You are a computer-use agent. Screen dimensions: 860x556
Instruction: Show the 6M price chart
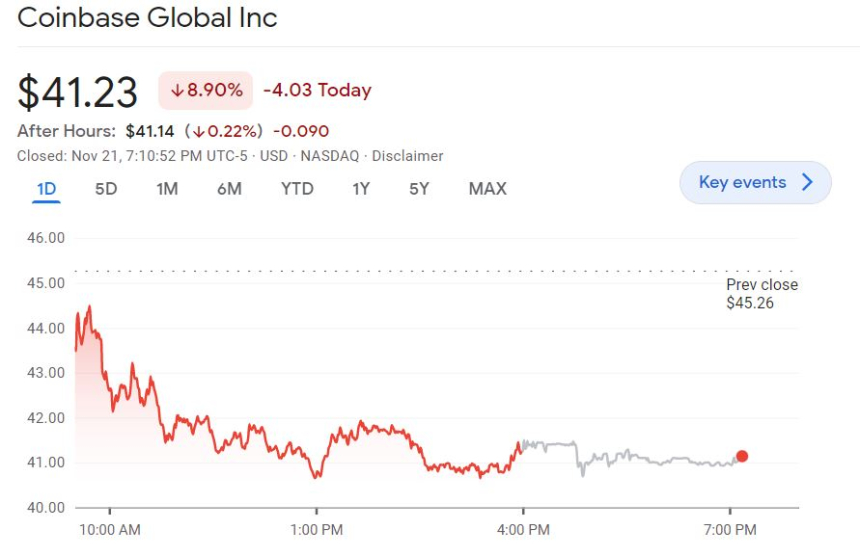(x=229, y=189)
